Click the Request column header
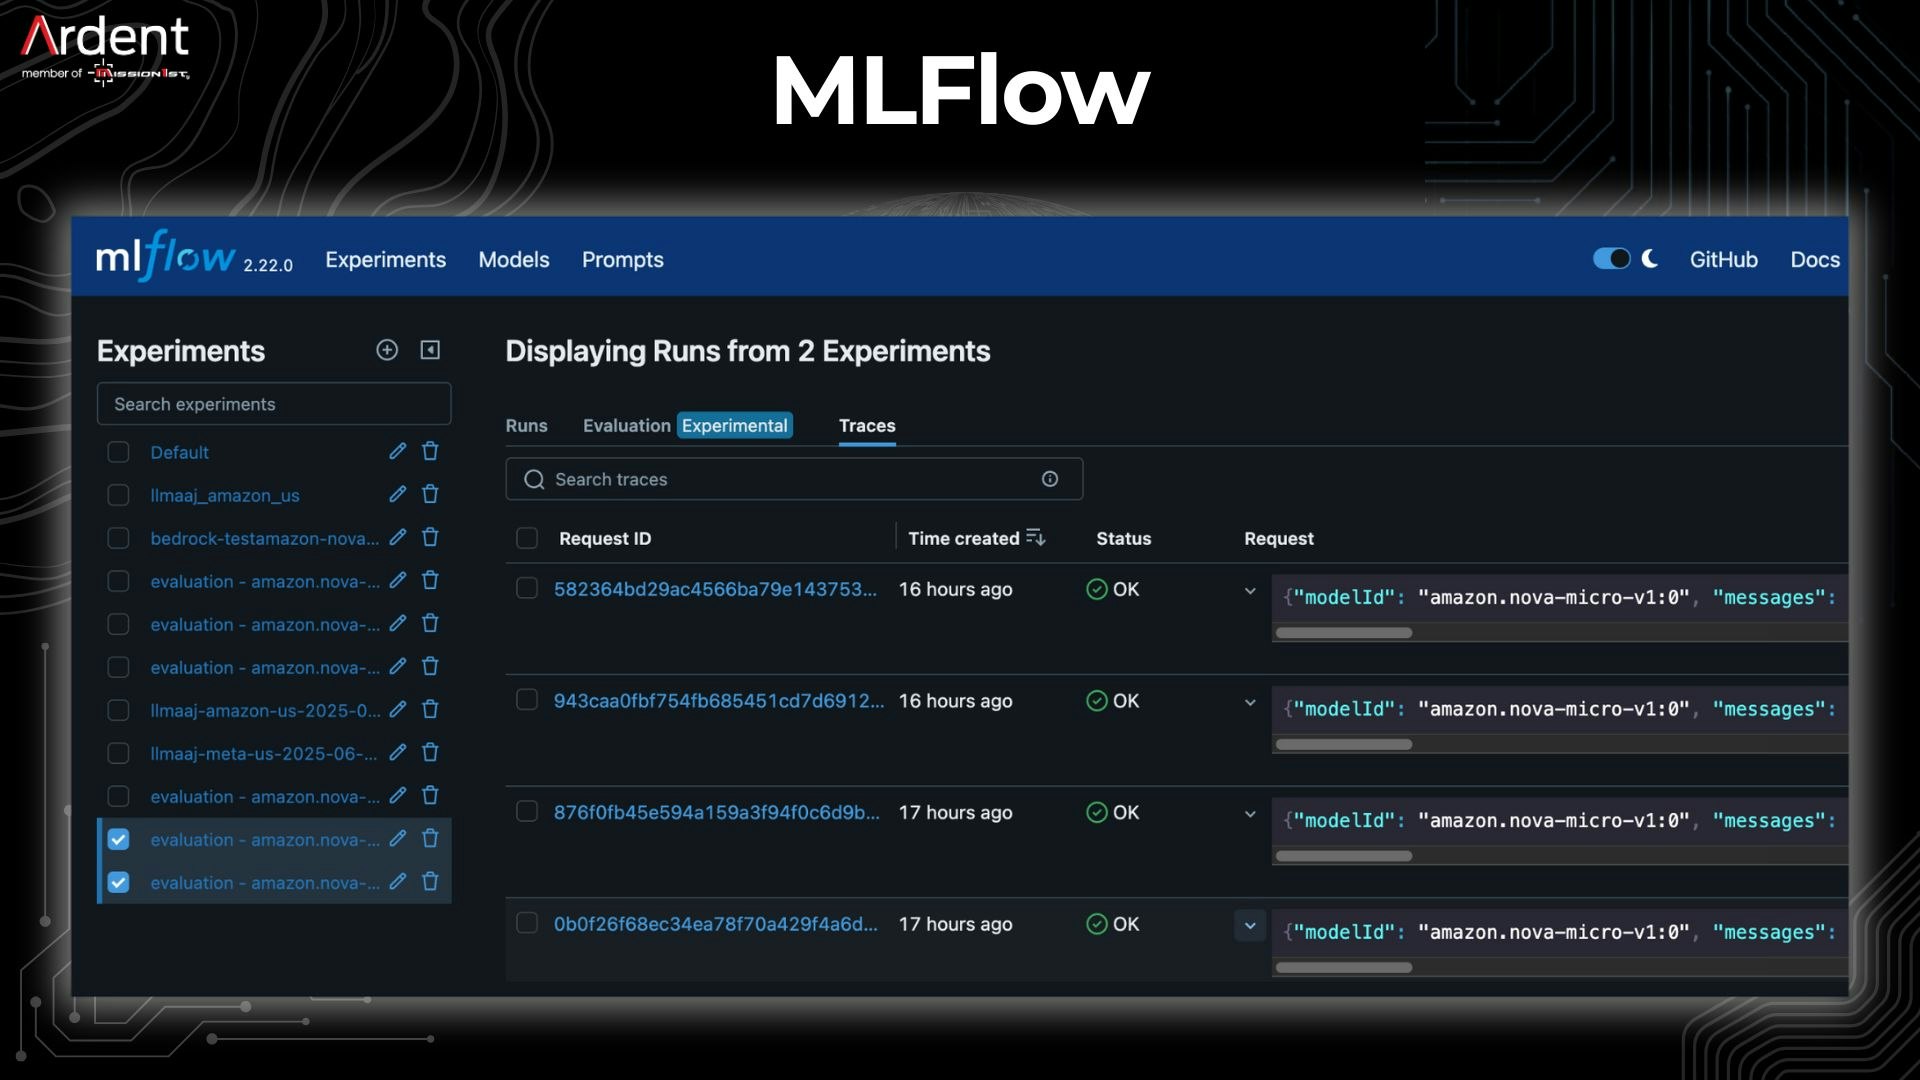This screenshot has height=1080, width=1920. point(1279,538)
